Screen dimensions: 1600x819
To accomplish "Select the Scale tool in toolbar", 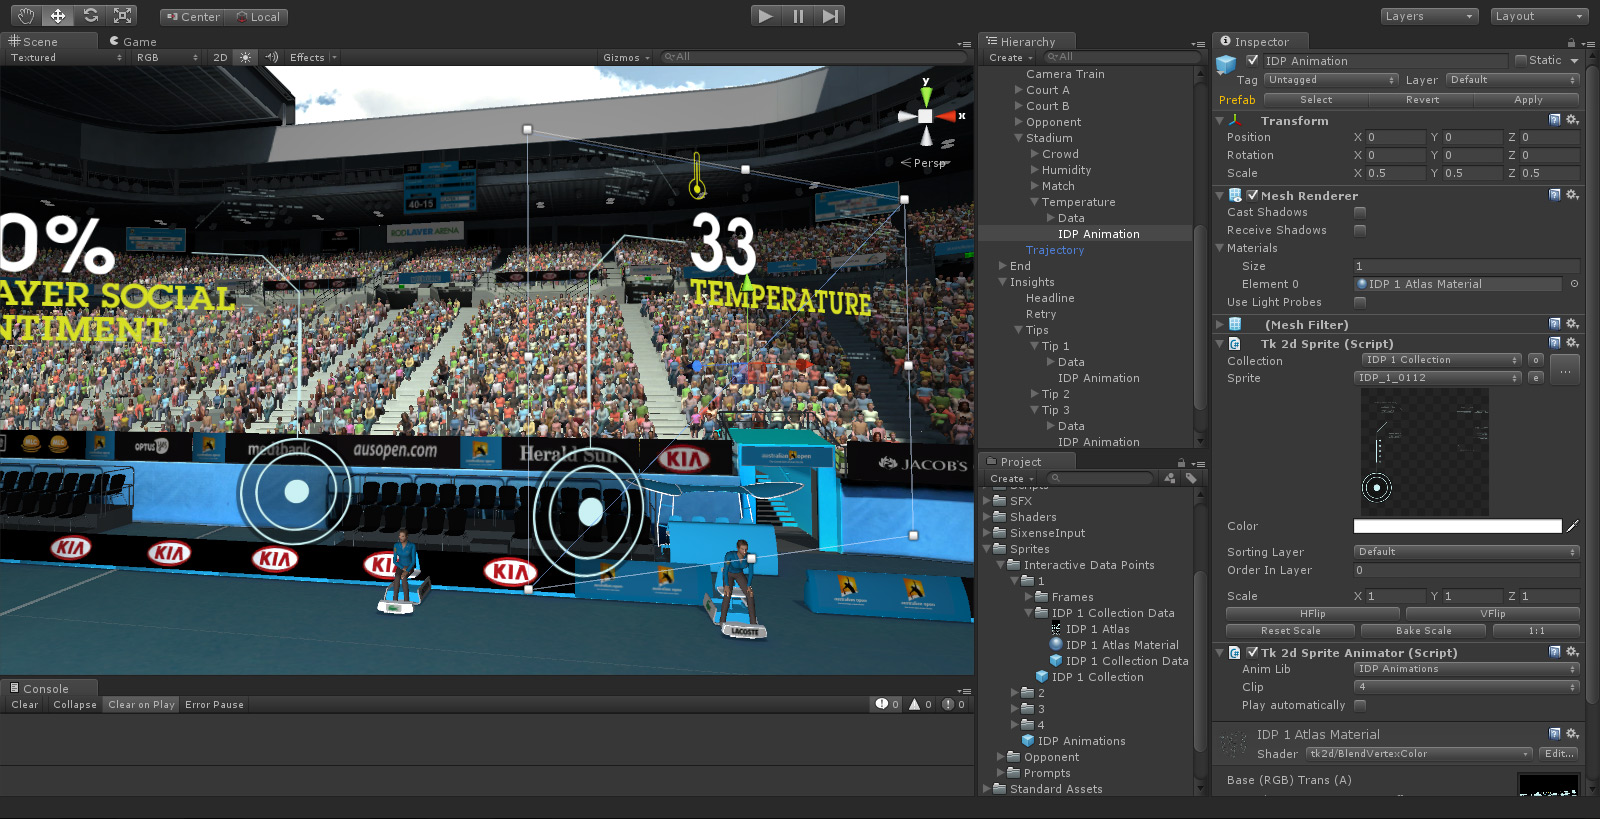I will point(122,15).
